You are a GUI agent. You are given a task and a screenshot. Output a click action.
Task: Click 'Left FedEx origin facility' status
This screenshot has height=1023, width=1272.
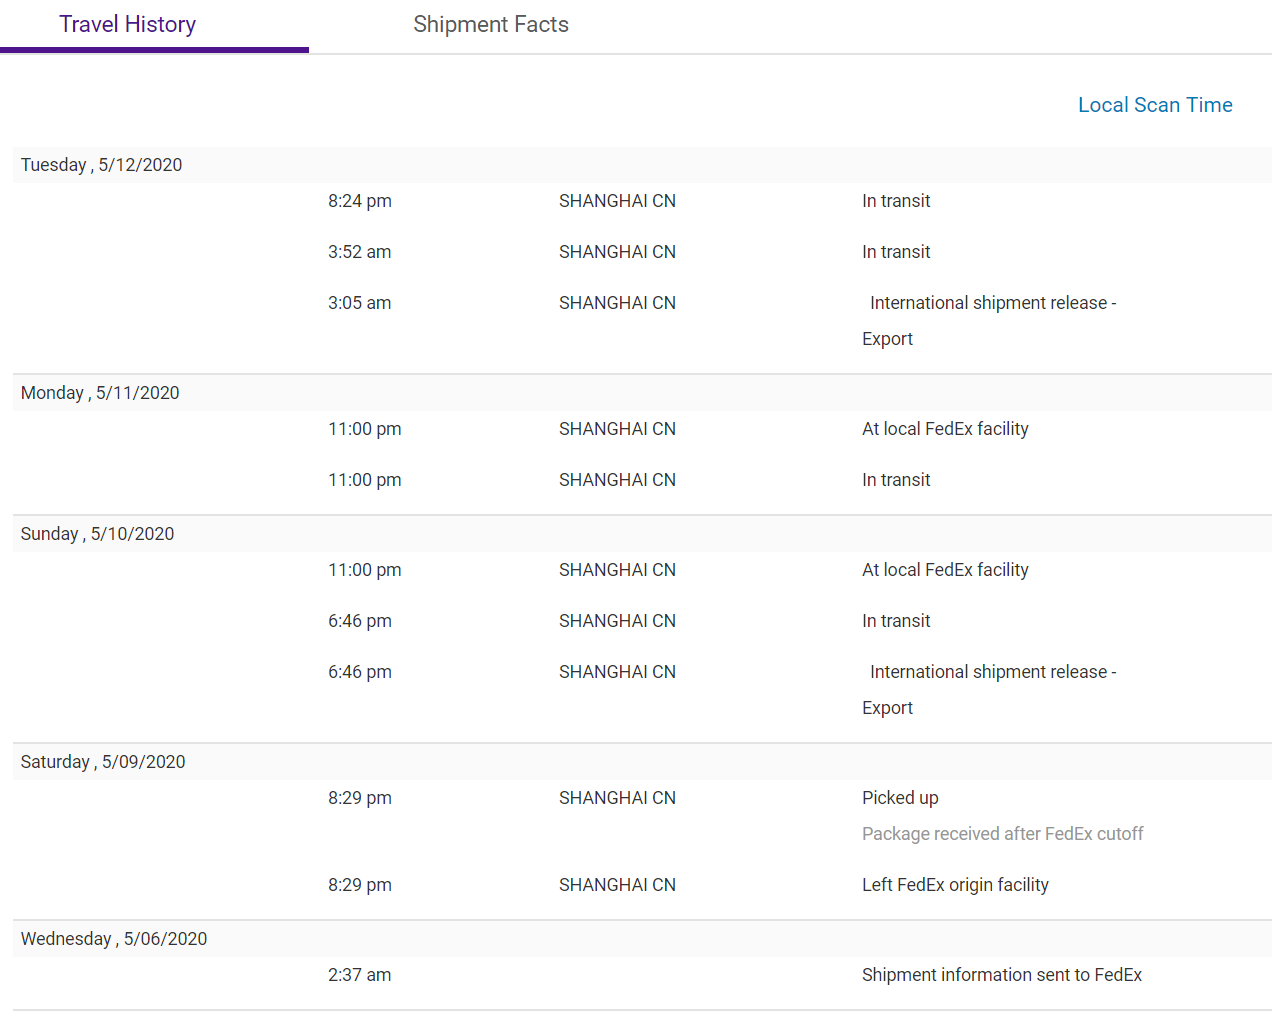[x=955, y=885]
